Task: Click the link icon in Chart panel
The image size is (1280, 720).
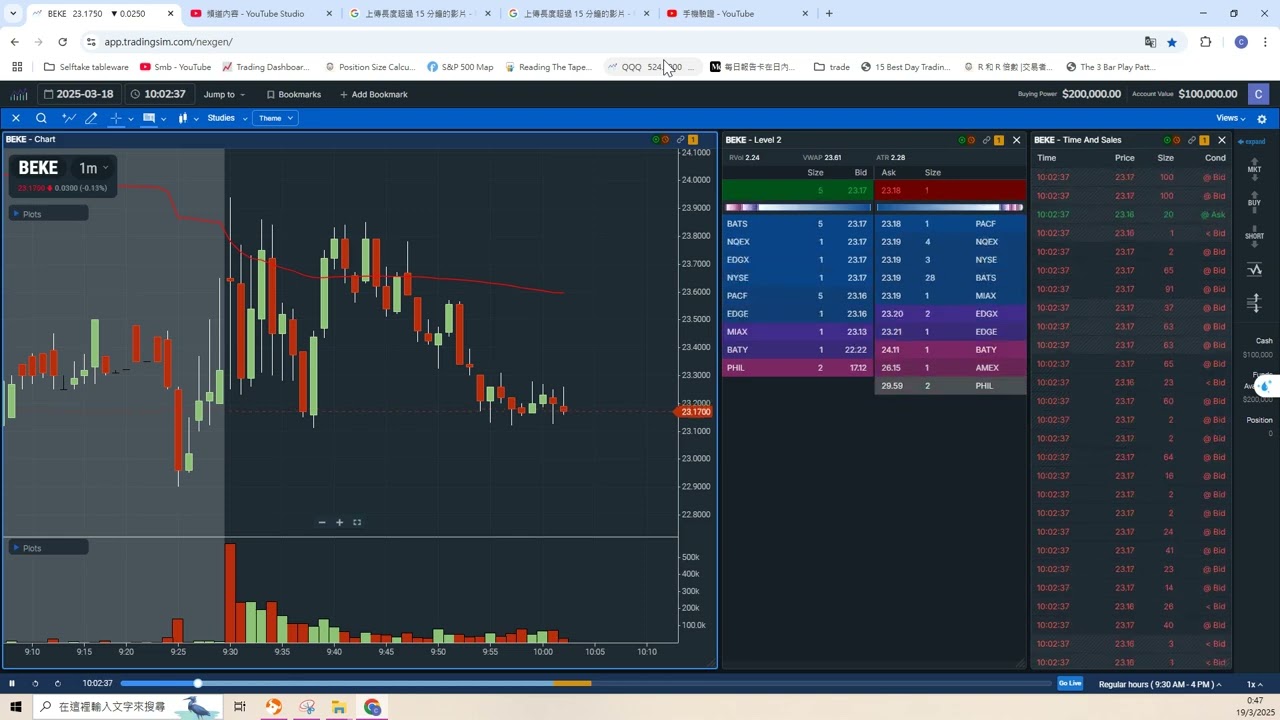Action: pyautogui.click(x=680, y=140)
